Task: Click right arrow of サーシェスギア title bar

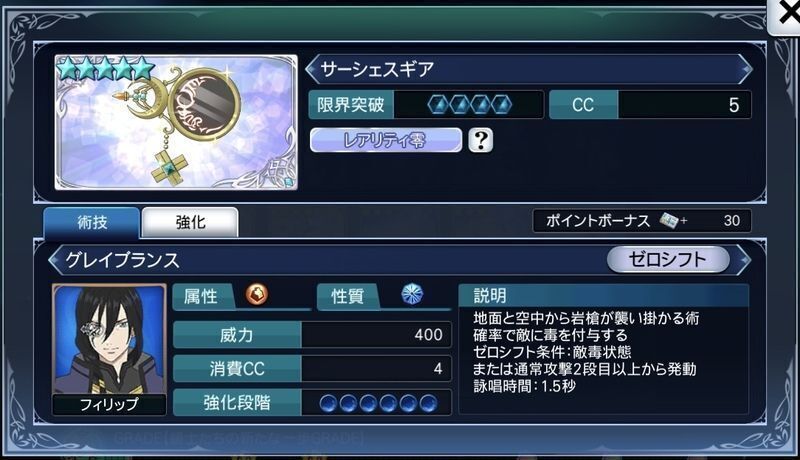Action: click(745, 69)
